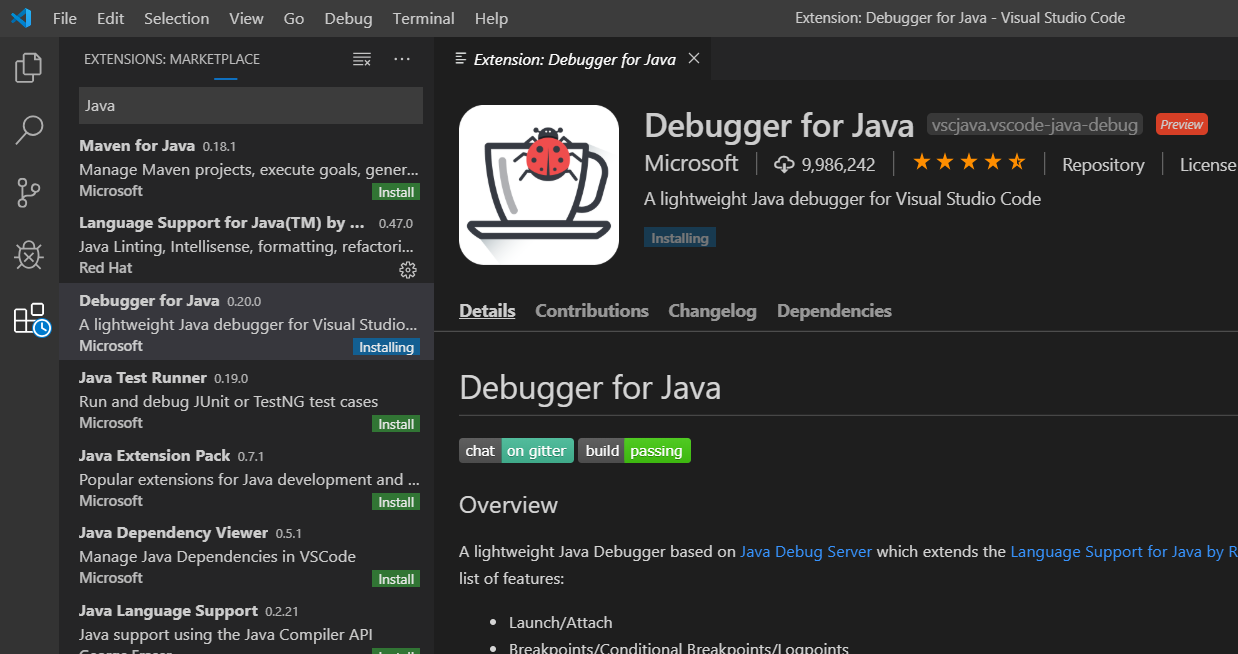
Task: Click Installing button in Debugger for Java list row
Action: [386, 347]
